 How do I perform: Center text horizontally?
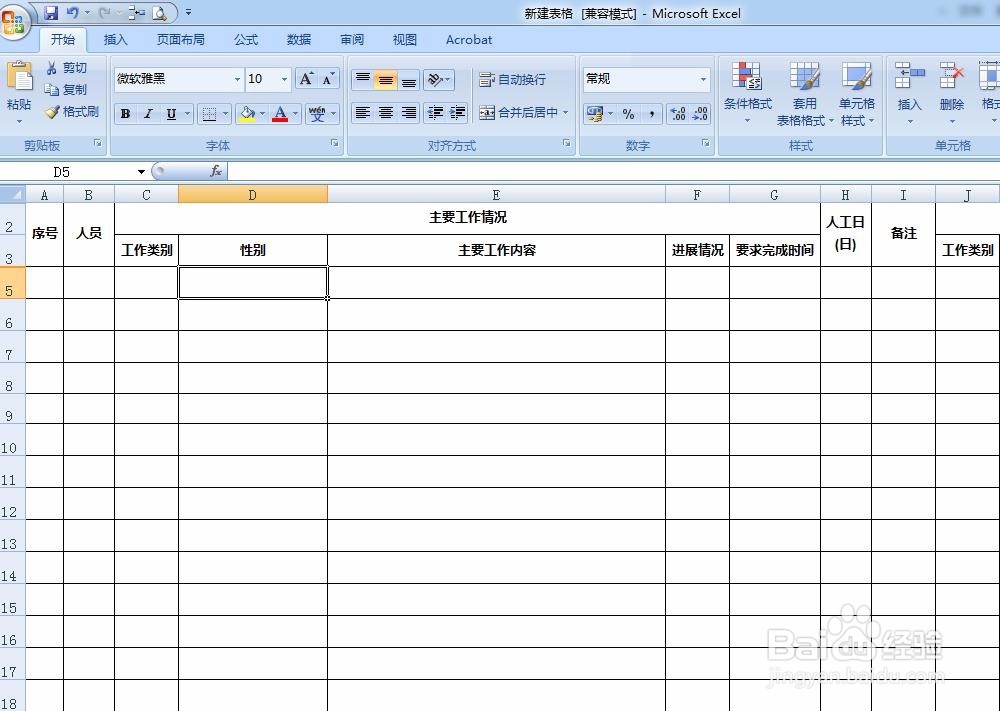tap(386, 113)
